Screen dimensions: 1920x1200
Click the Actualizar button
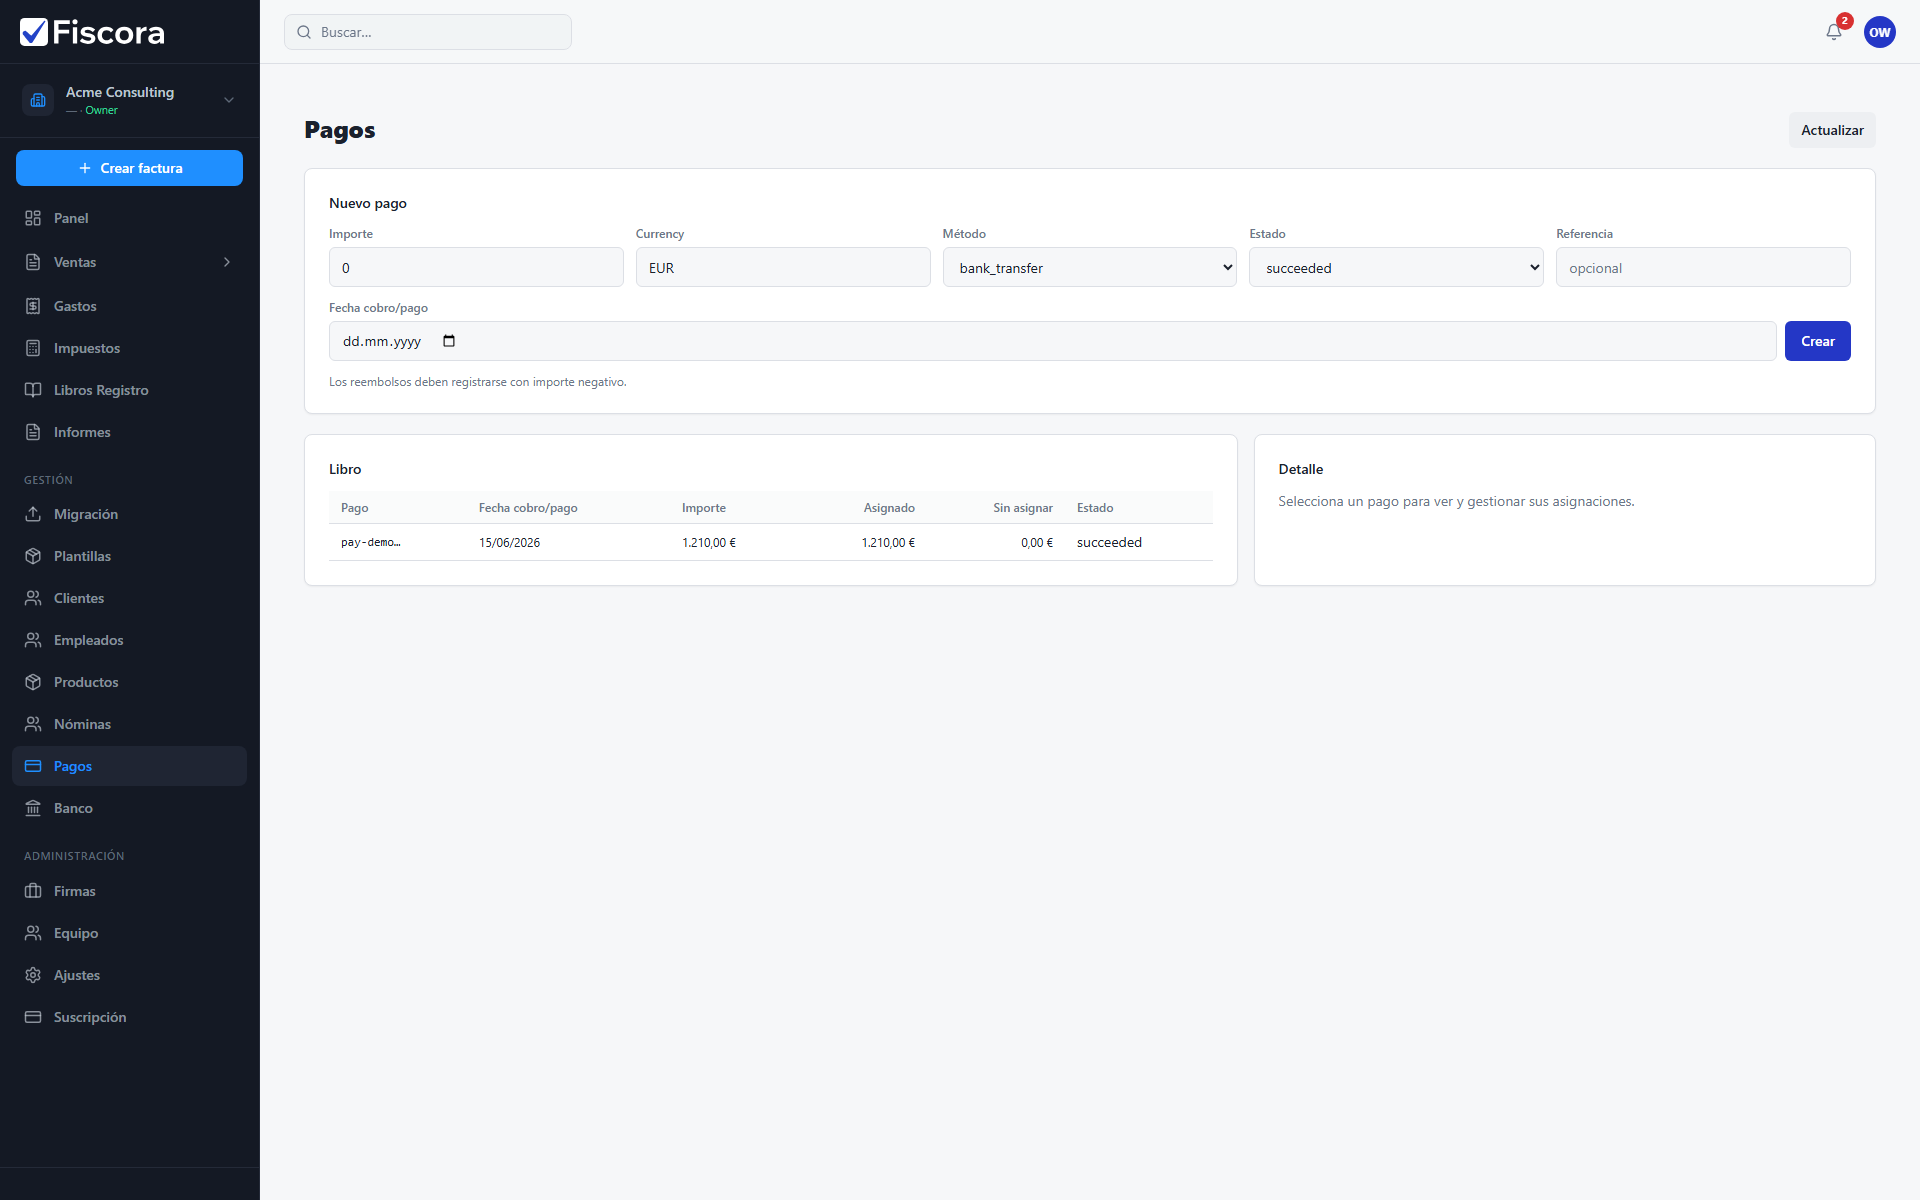pyautogui.click(x=1832, y=130)
